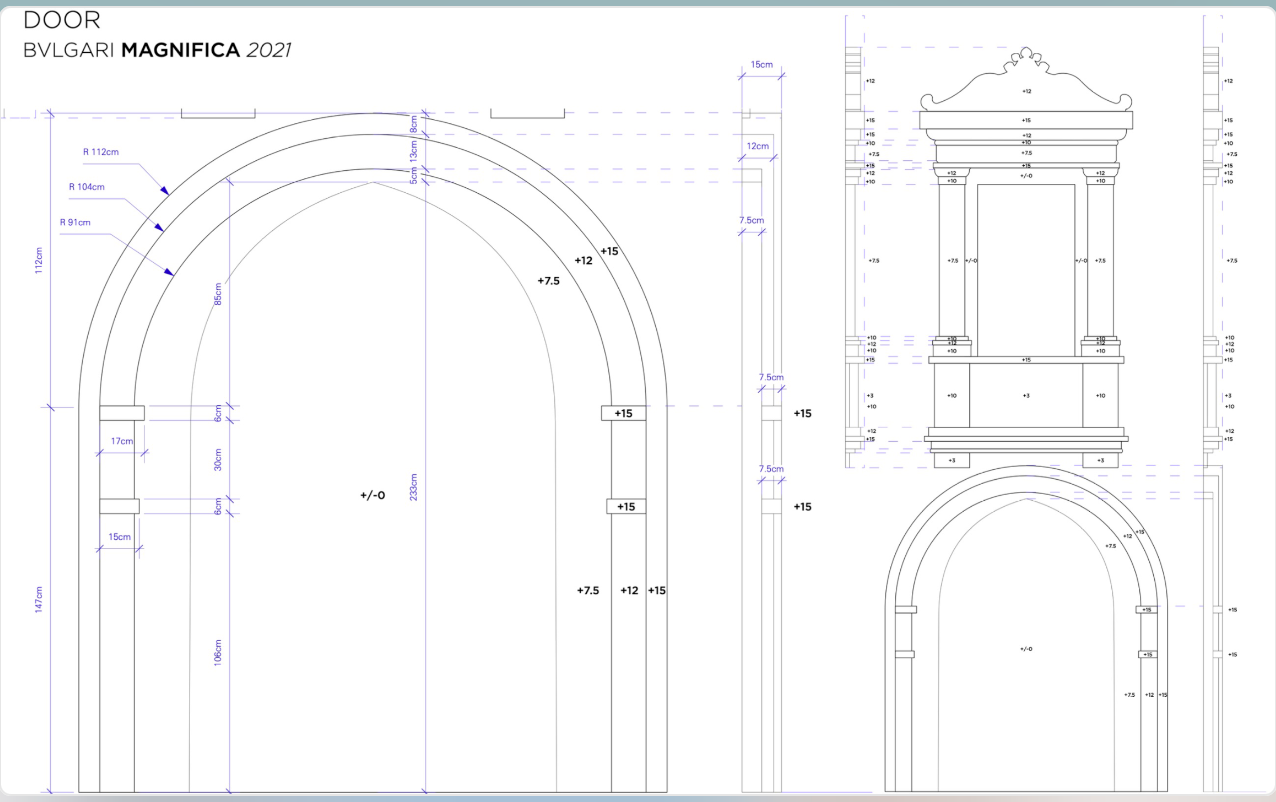Viewport: 1276px width, 802px height.
Task: Click the 15cm dimension under lower left bracket
Action: click(119, 537)
